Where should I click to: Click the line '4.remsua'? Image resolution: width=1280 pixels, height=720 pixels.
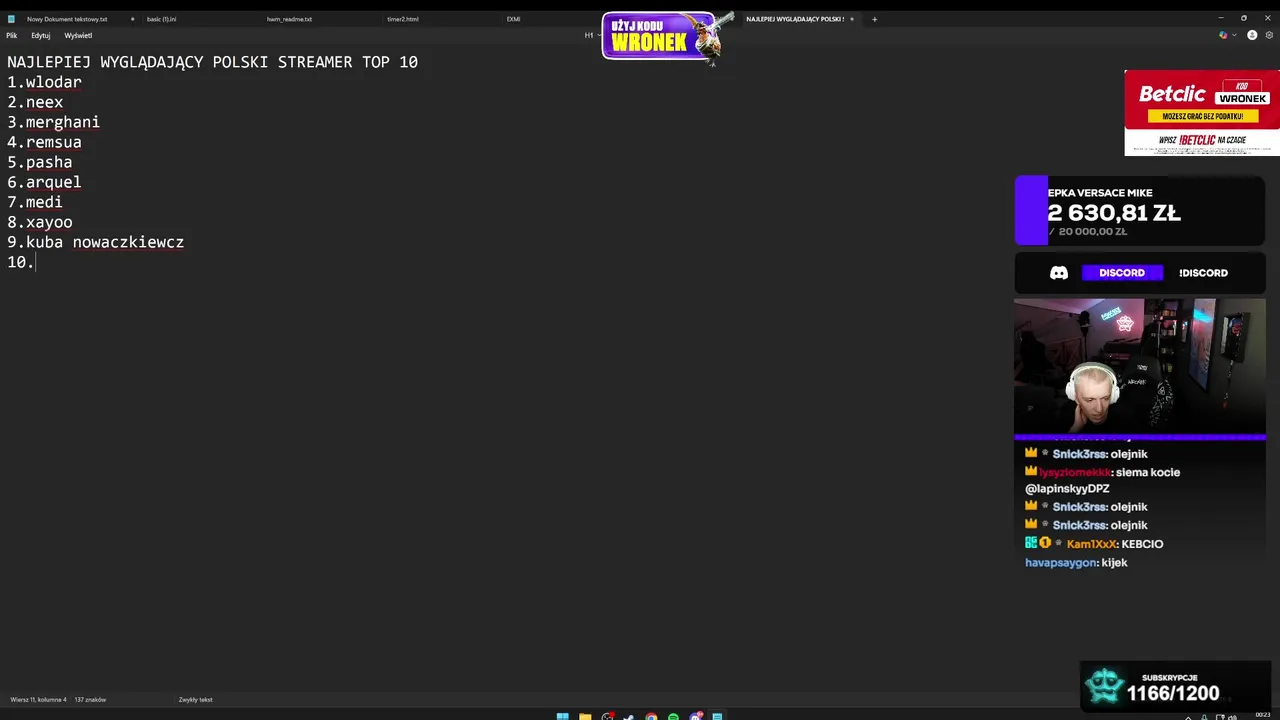coord(44,142)
